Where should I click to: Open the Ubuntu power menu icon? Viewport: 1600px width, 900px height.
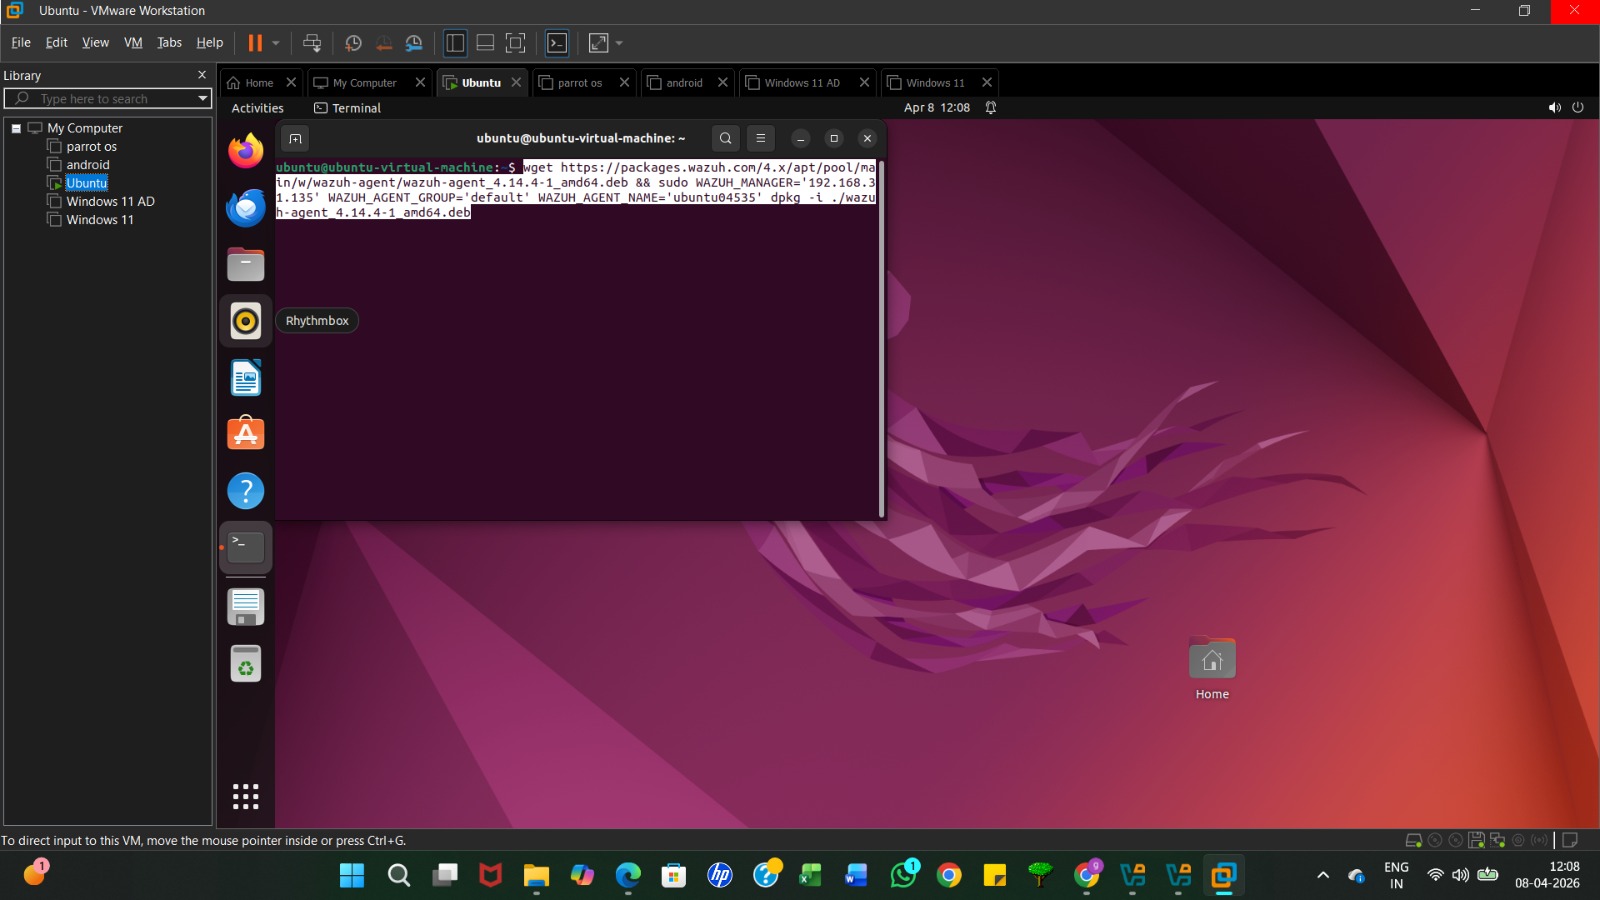point(1578,108)
